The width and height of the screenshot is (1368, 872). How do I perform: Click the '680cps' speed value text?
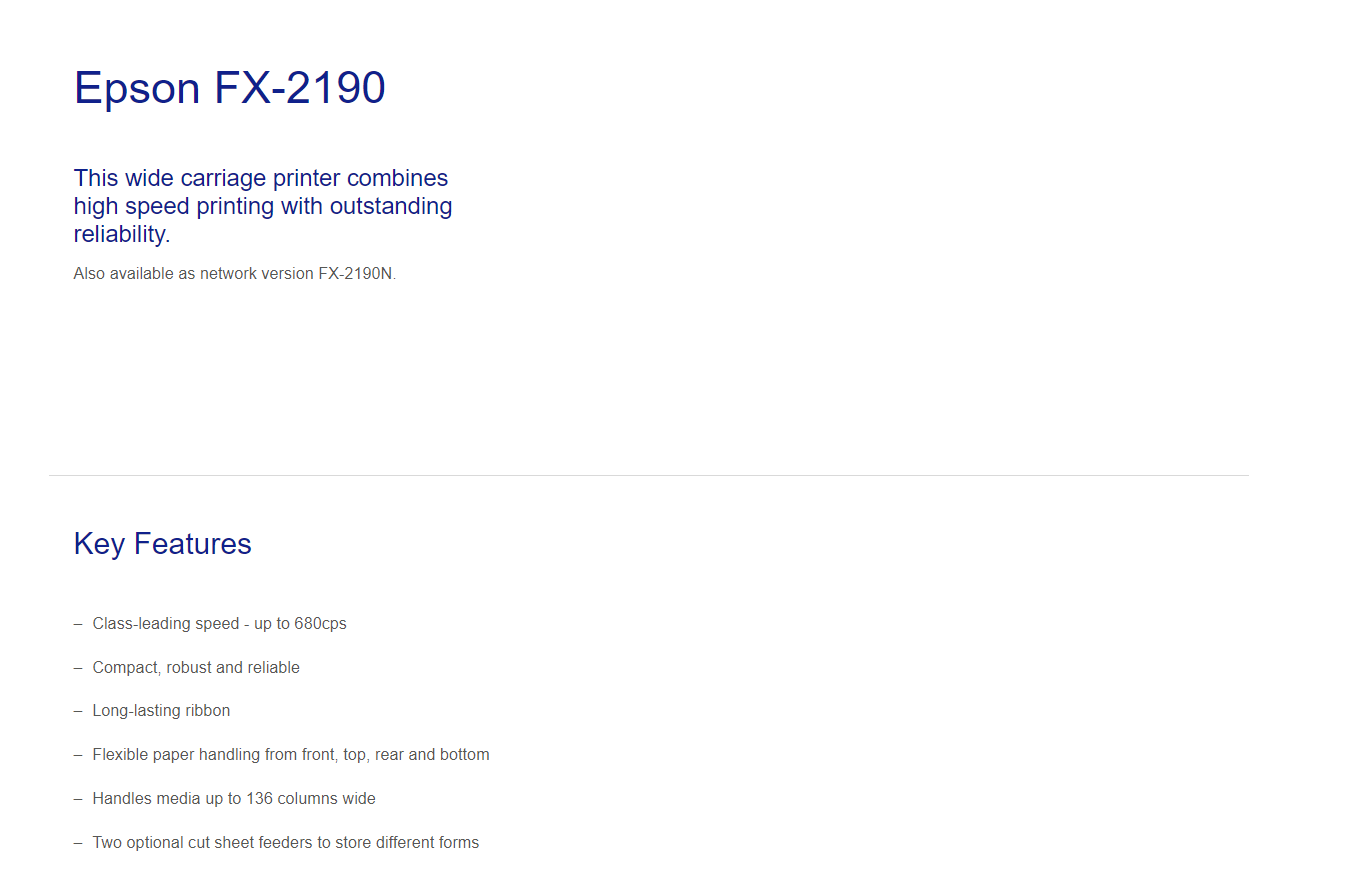pos(320,624)
